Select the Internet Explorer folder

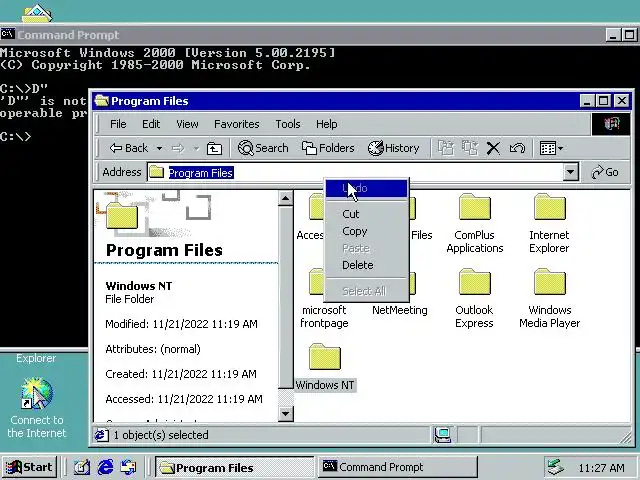pyautogui.click(x=549, y=224)
